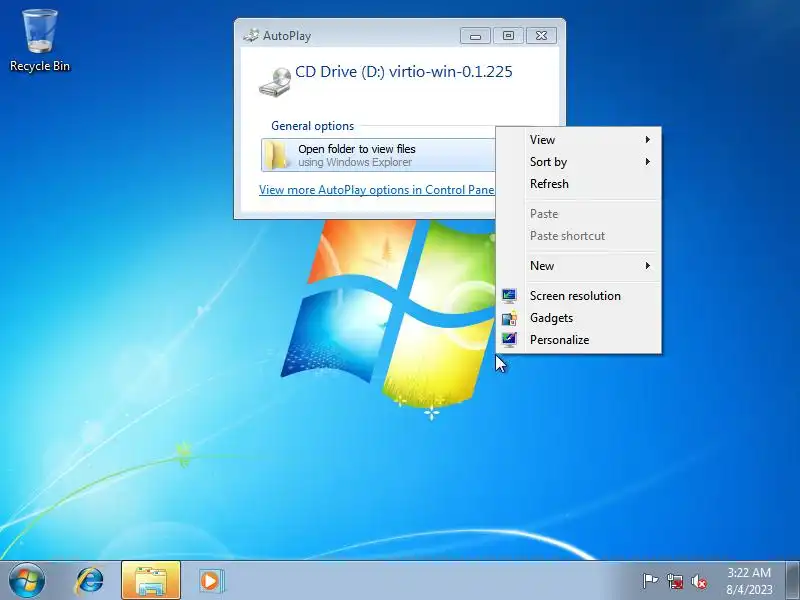Click the CD drive icon in AutoPlay

point(275,82)
